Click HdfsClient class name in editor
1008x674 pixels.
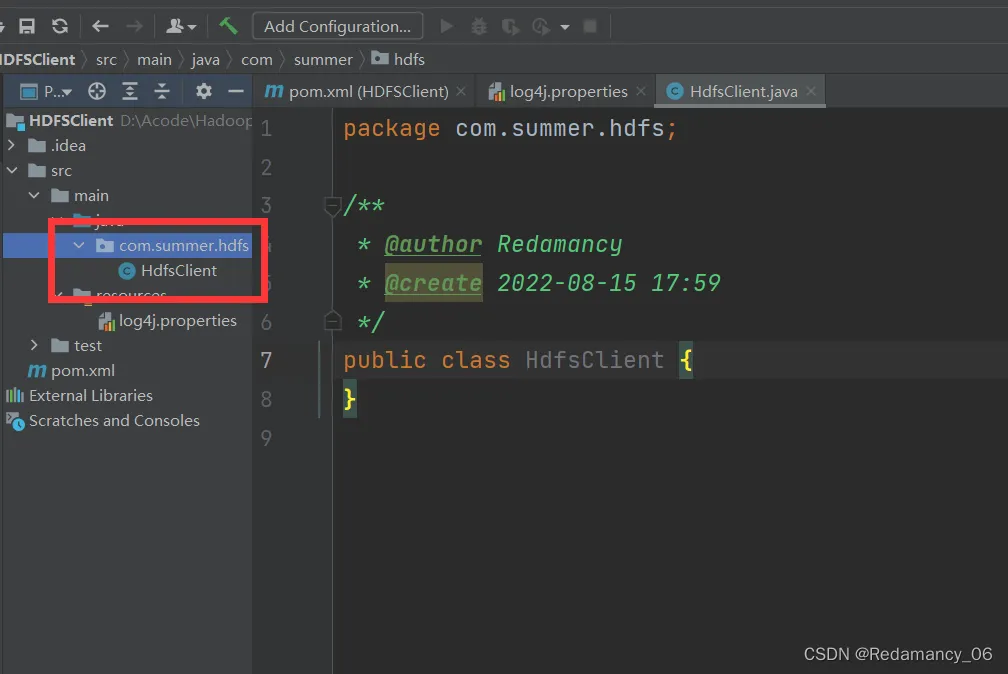595,360
